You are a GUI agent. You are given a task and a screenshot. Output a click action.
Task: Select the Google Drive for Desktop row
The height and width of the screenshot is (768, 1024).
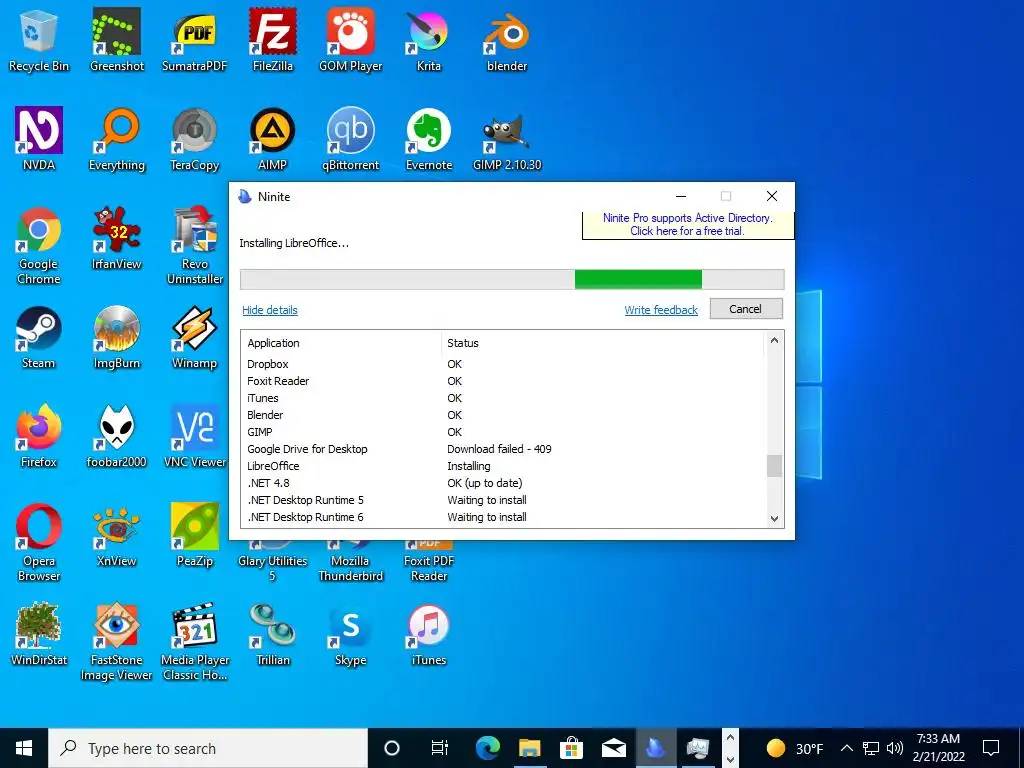click(503, 449)
